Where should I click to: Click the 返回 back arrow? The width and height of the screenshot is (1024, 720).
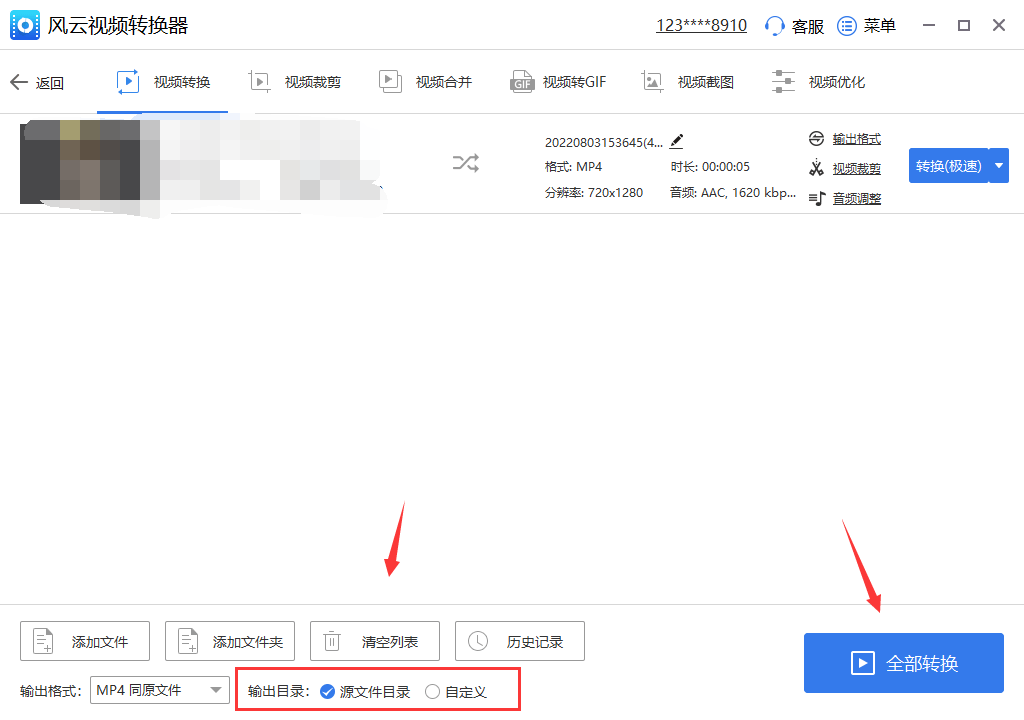[19, 82]
